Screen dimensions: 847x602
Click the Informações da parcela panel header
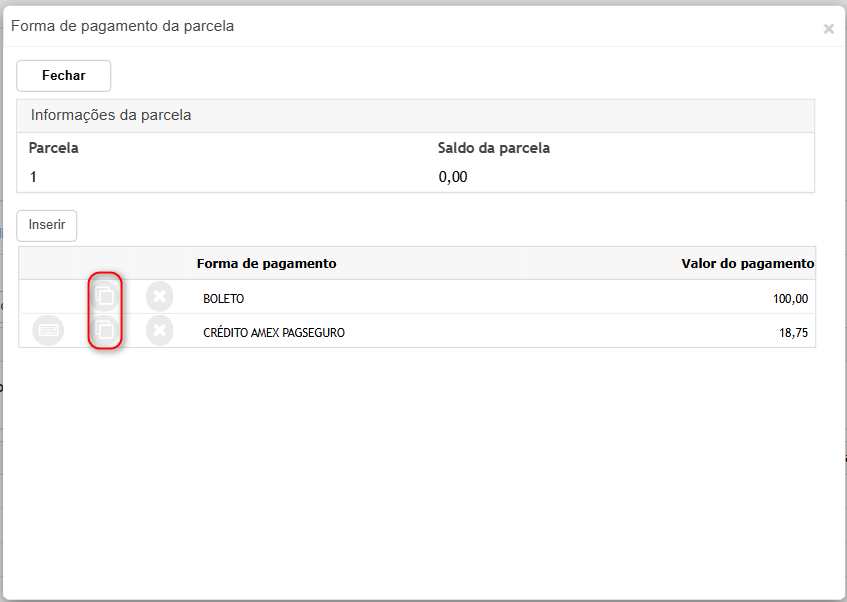coord(111,115)
